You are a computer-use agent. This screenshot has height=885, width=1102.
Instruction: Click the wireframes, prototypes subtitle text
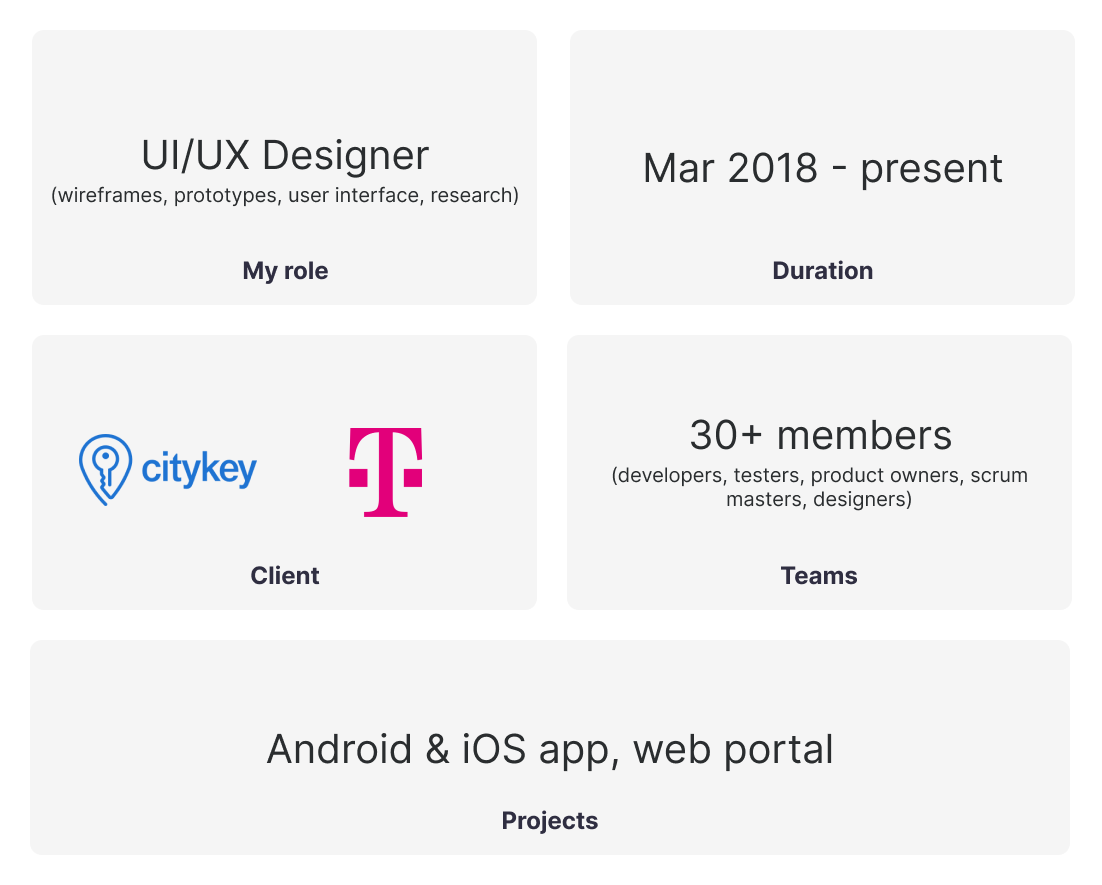pyautogui.click(x=285, y=195)
